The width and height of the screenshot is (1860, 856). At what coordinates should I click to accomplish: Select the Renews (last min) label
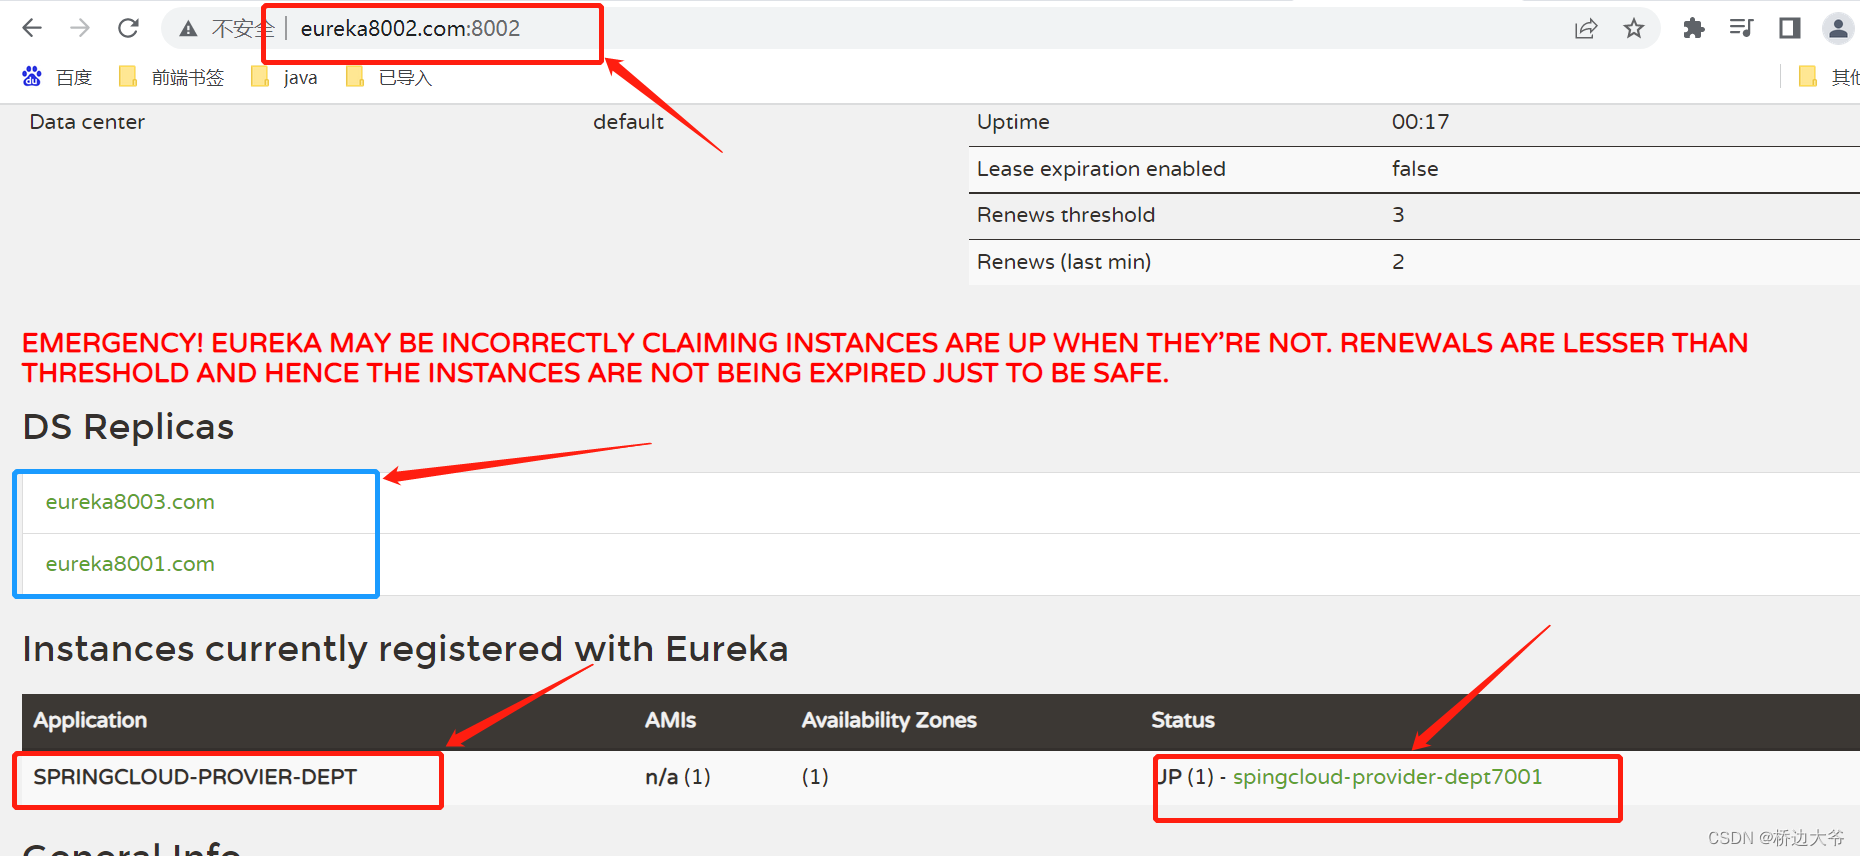(1064, 262)
